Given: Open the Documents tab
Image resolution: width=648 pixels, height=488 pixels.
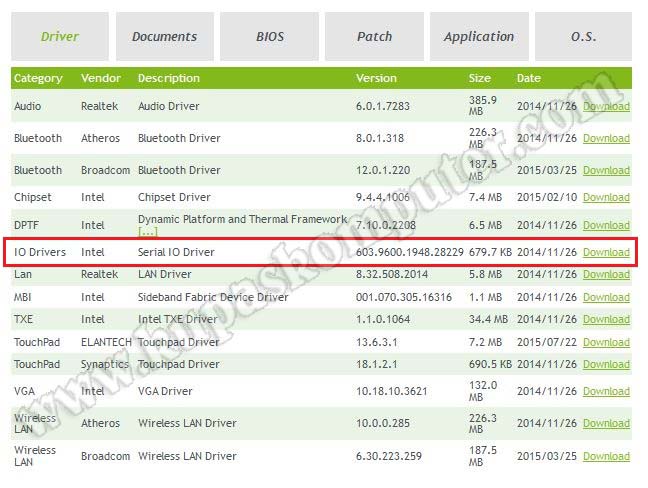Looking at the screenshot, I should 164,37.
